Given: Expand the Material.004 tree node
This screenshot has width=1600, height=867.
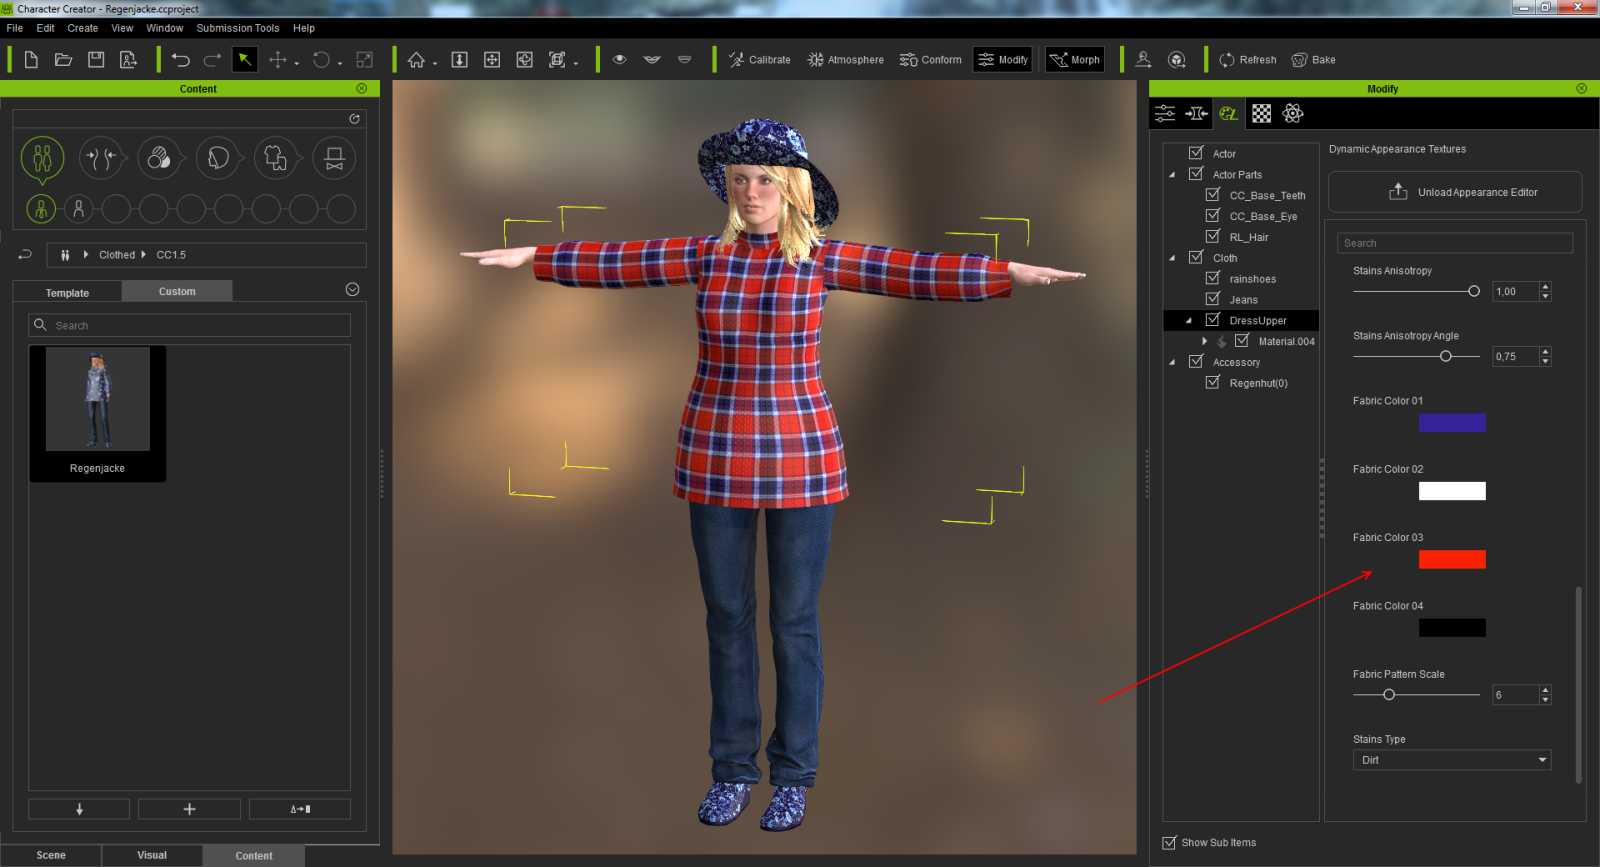Looking at the screenshot, I should (1204, 342).
